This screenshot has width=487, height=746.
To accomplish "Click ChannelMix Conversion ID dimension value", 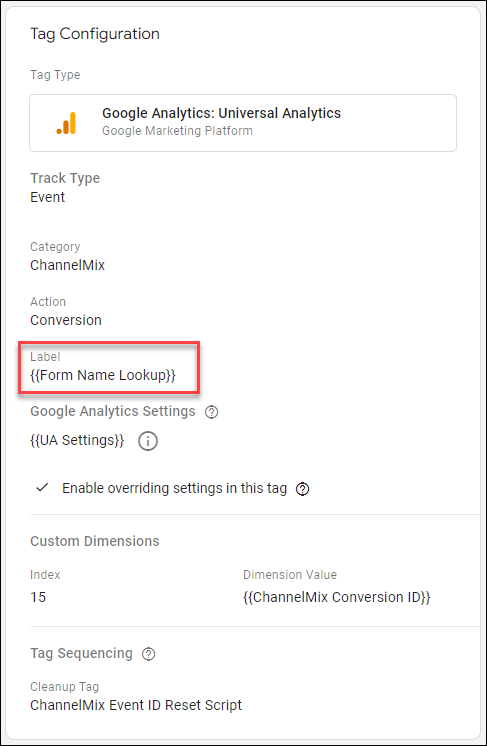I will coord(337,598).
